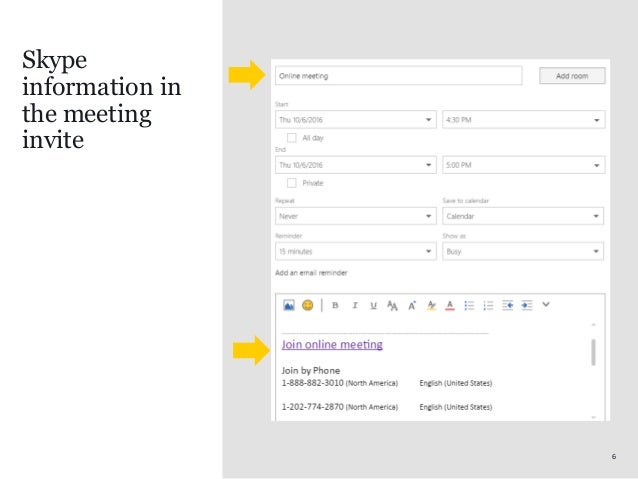Open the 5:00 PM end time dropdown

click(524, 165)
